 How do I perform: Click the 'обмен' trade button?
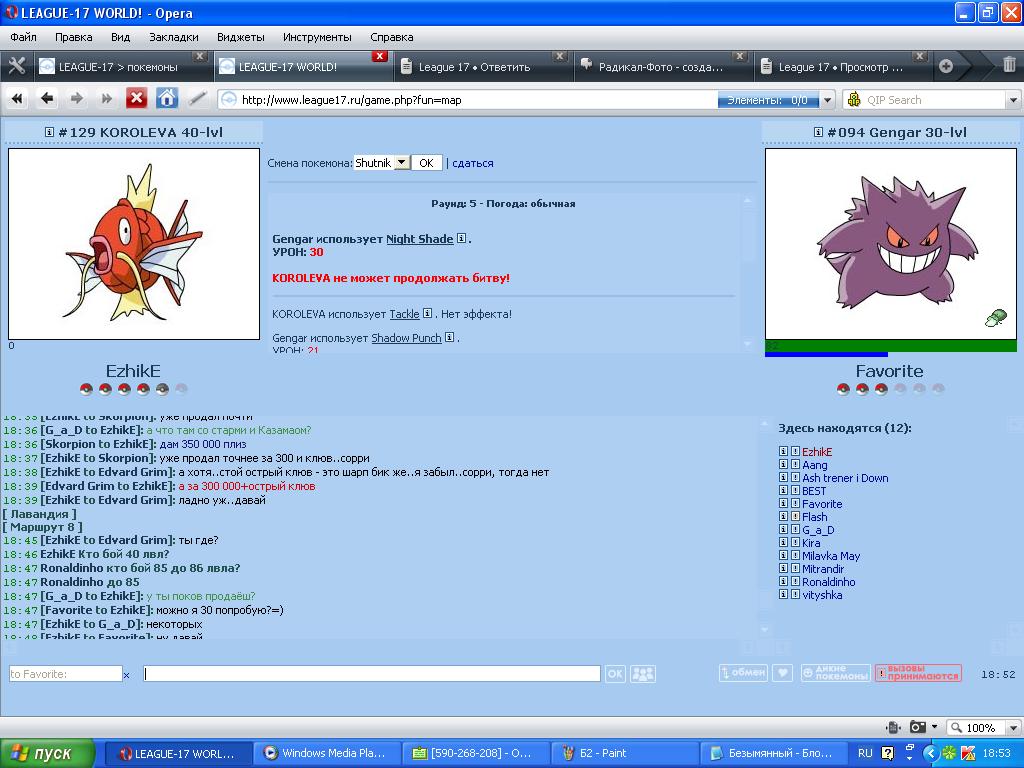tap(743, 673)
